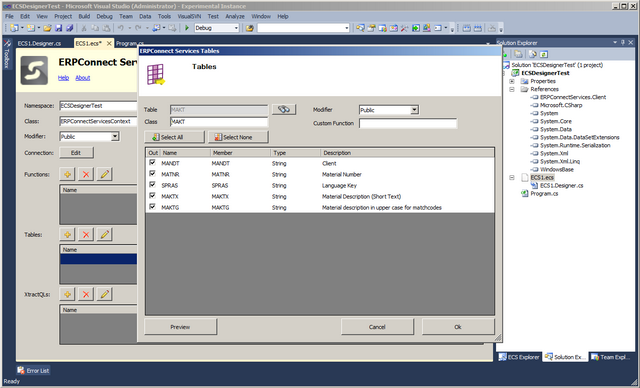Screen dimensions: 640x388
Task: Select ERPConnectServices.Client reference in Solution Explorer
Action: tap(573, 97)
